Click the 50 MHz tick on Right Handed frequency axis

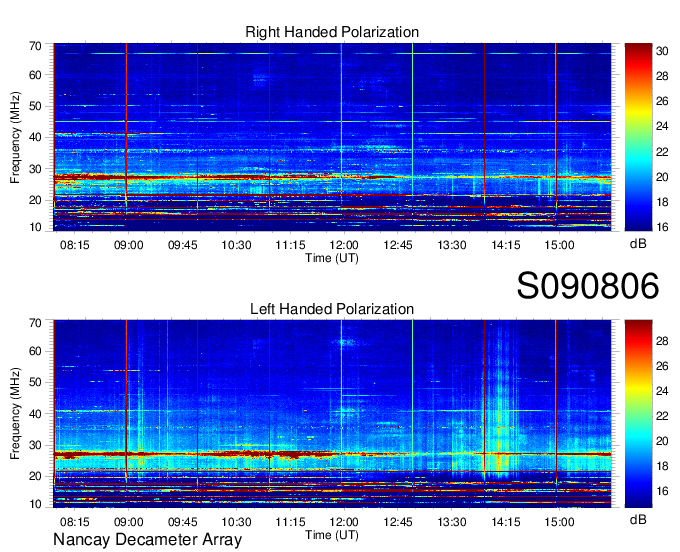coord(35,106)
